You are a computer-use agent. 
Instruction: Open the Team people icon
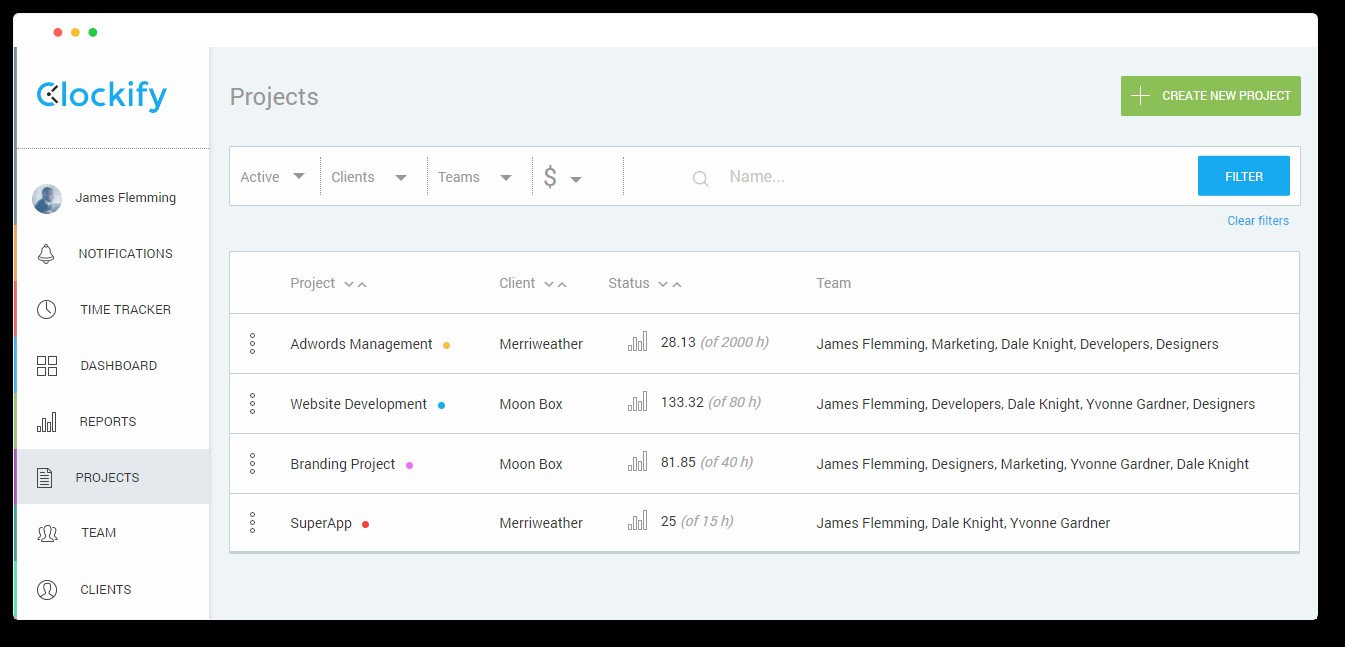pos(46,533)
